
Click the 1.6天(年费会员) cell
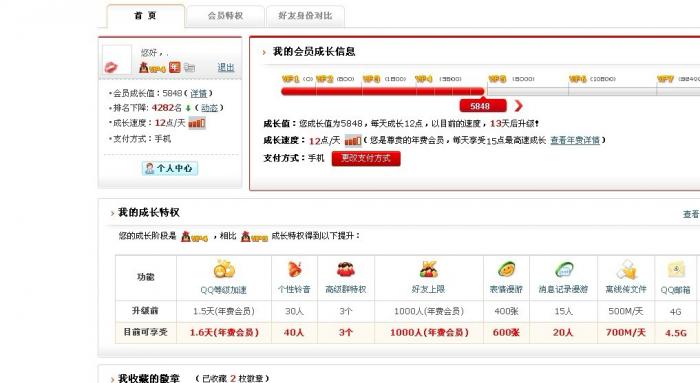coord(224,333)
